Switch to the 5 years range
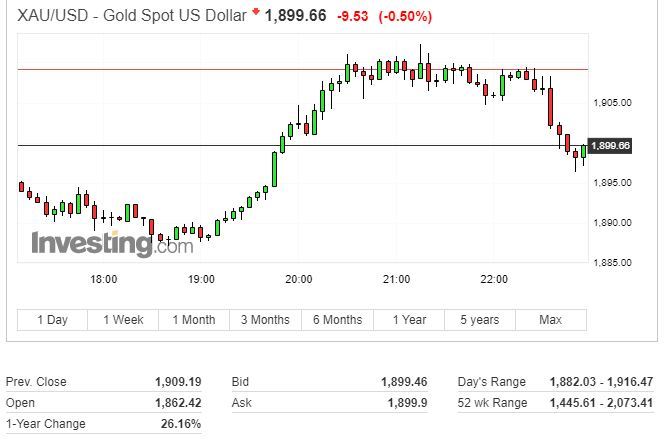The height and width of the screenshot is (441, 665). pyautogui.click(x=480, y=320)
